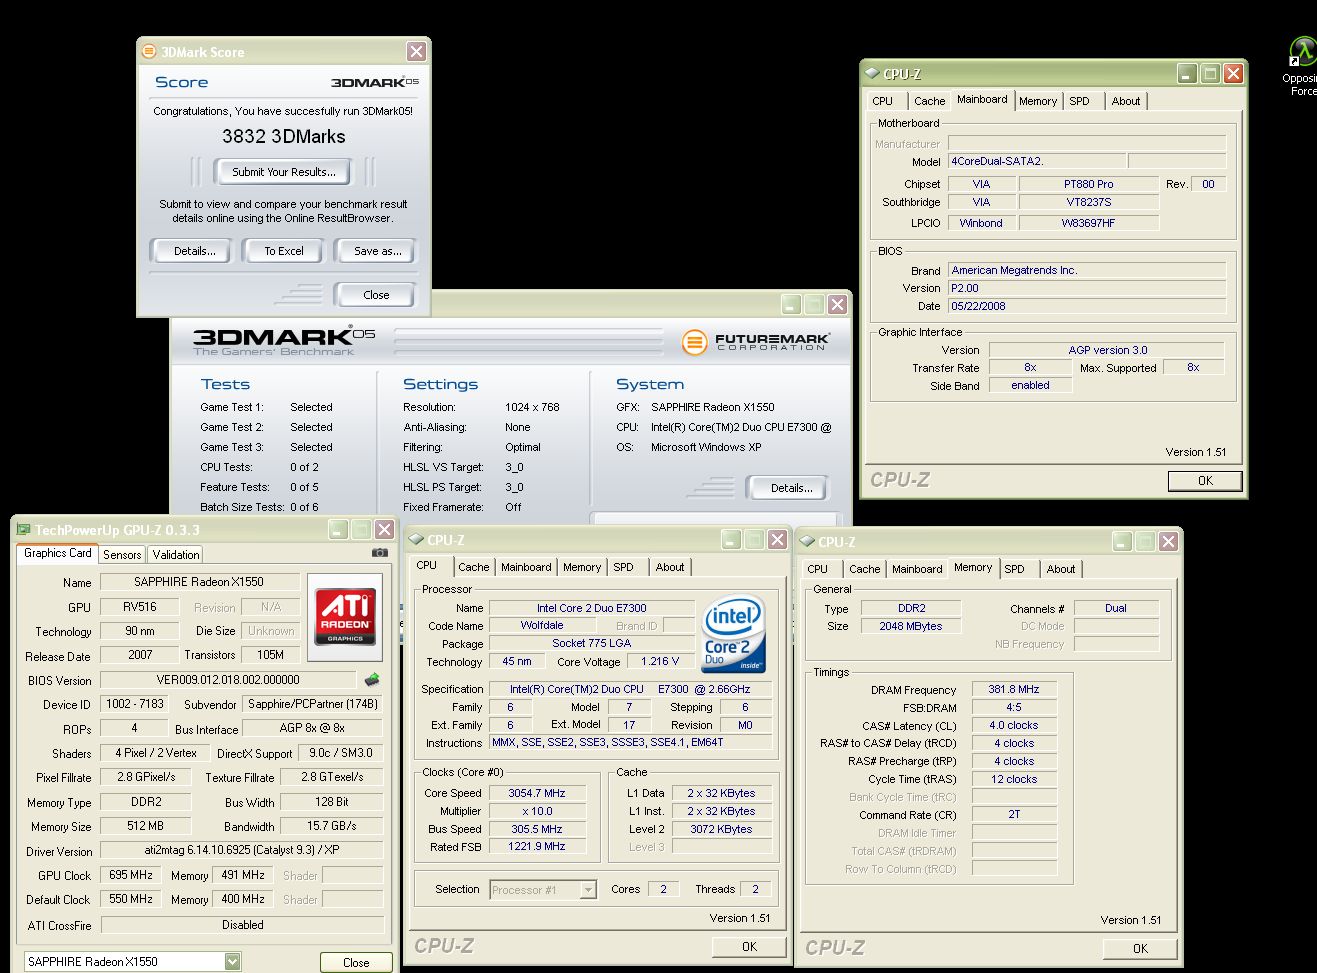Click the Bus Interface AGP 8x field

point(312,728)
